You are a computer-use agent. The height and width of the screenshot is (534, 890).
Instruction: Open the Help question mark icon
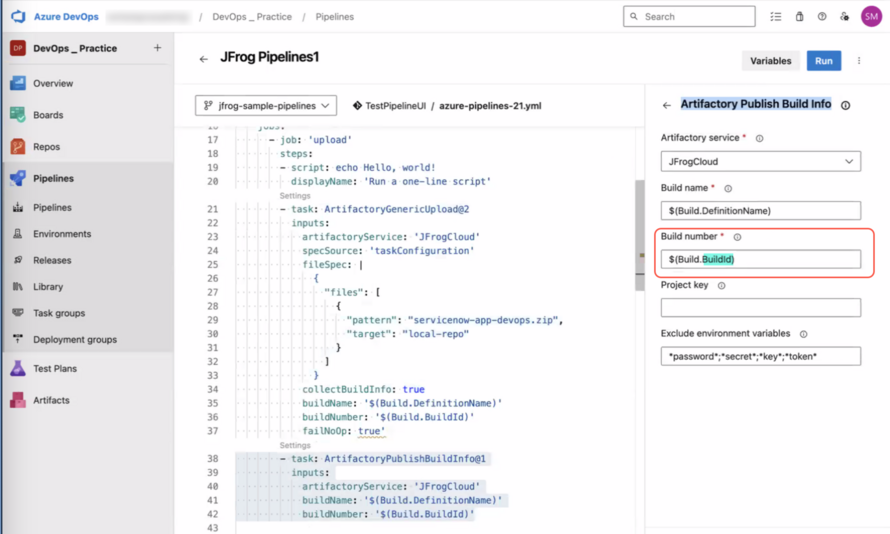pyautogui.click(x=822, y=16)
